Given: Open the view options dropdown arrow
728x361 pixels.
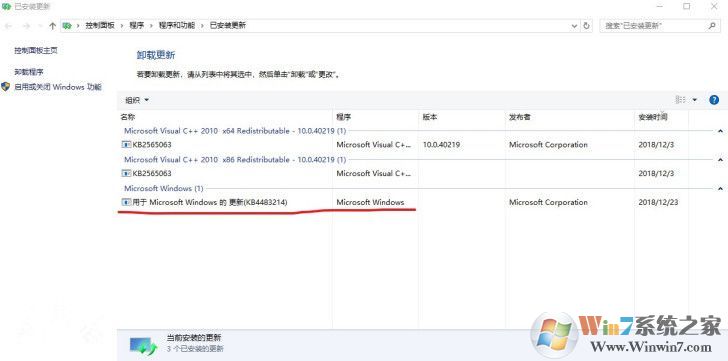Looking at the screenshot, I should click(695, 100).
